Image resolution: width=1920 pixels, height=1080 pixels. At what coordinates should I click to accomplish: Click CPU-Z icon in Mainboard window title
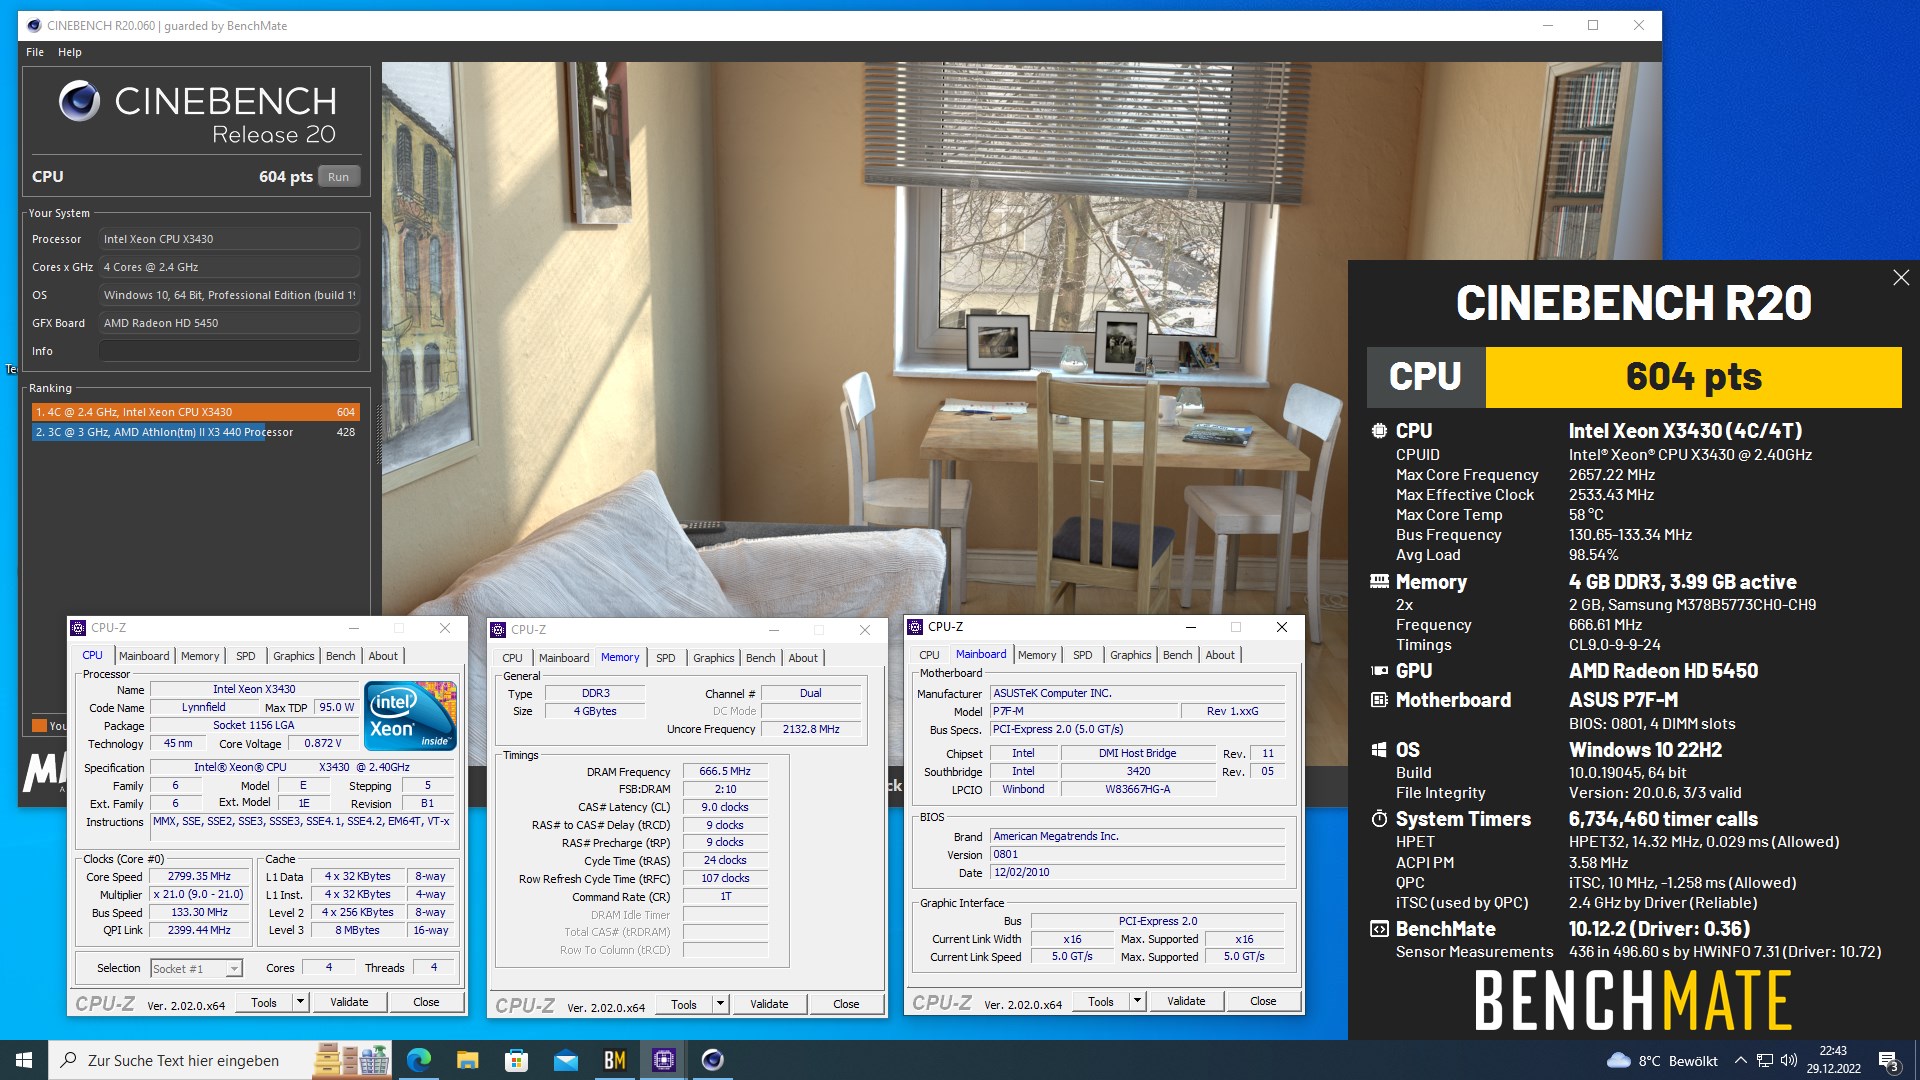tap(915, 627)
